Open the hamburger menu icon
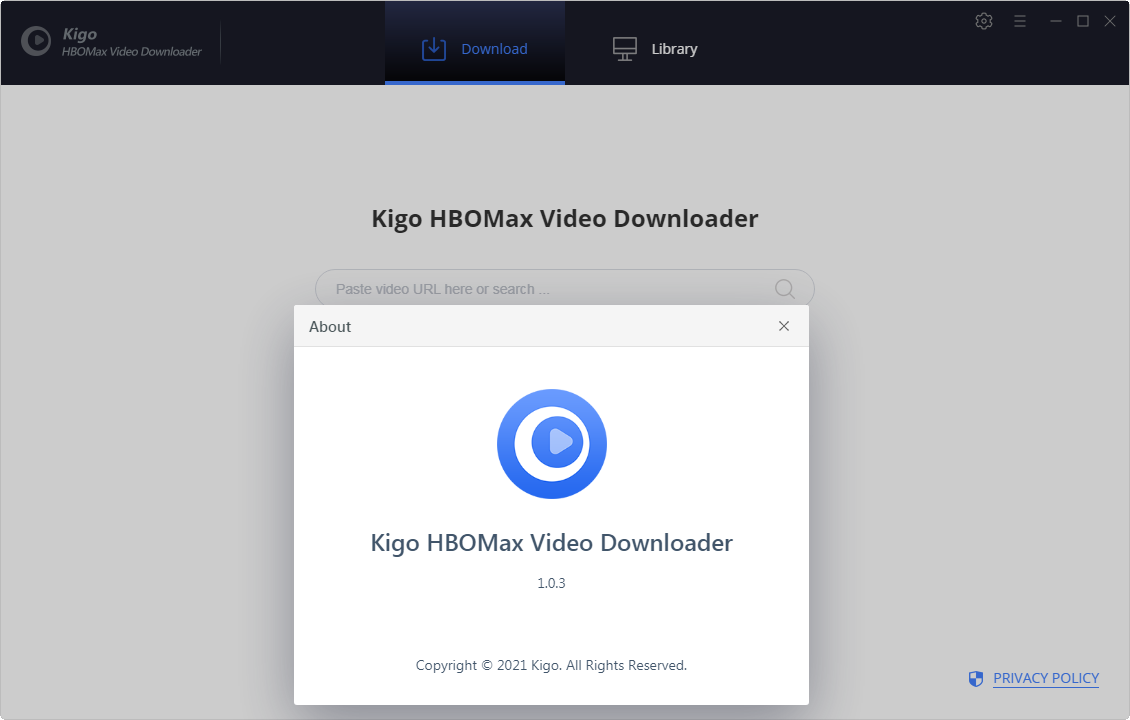 pos(1020,21)
